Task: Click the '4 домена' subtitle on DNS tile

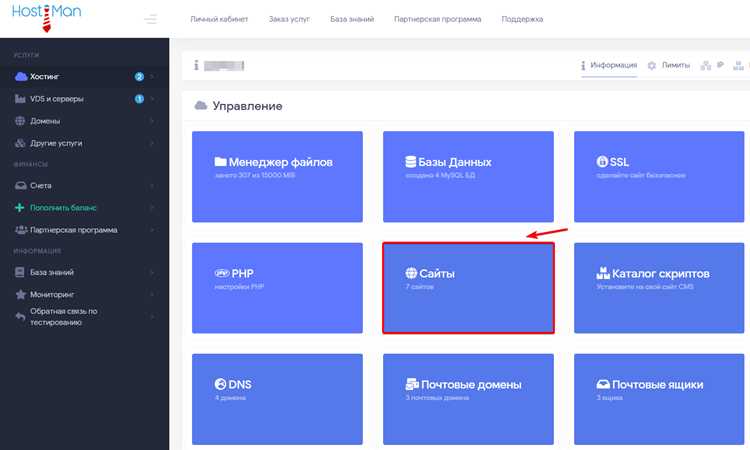Action: (230, 398)
